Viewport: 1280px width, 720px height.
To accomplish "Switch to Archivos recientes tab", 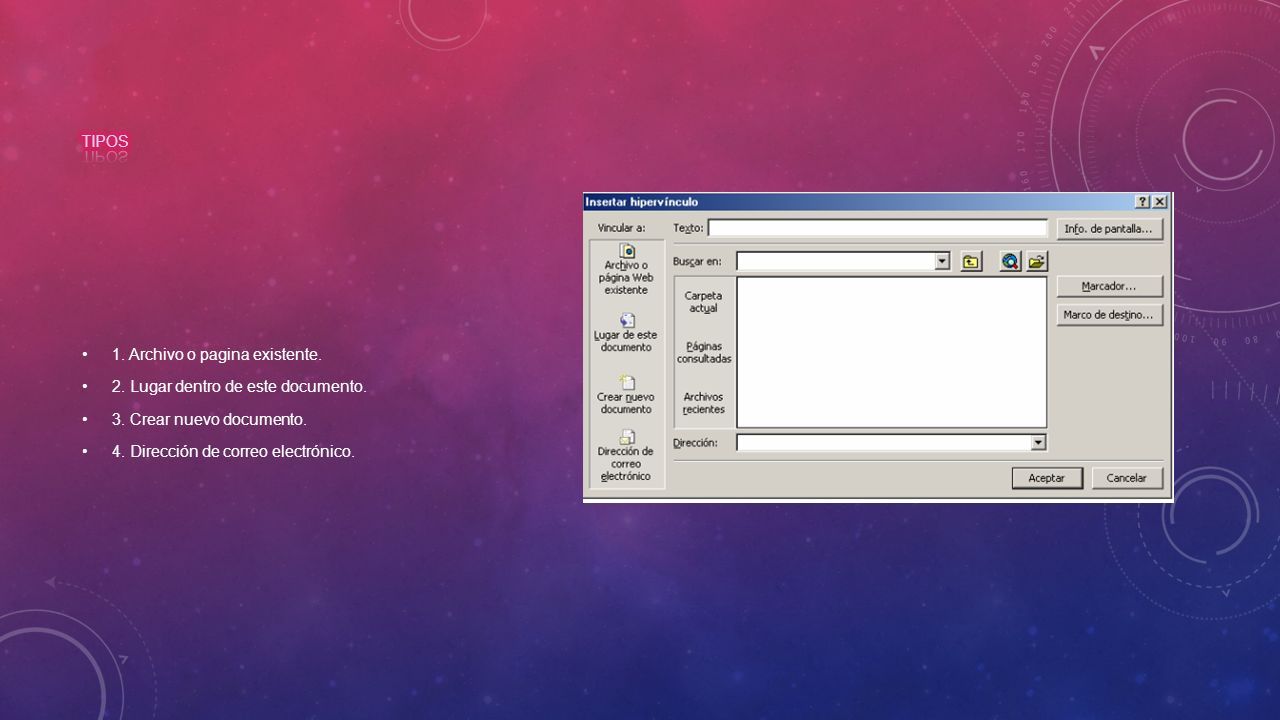I will click(704, 403).
